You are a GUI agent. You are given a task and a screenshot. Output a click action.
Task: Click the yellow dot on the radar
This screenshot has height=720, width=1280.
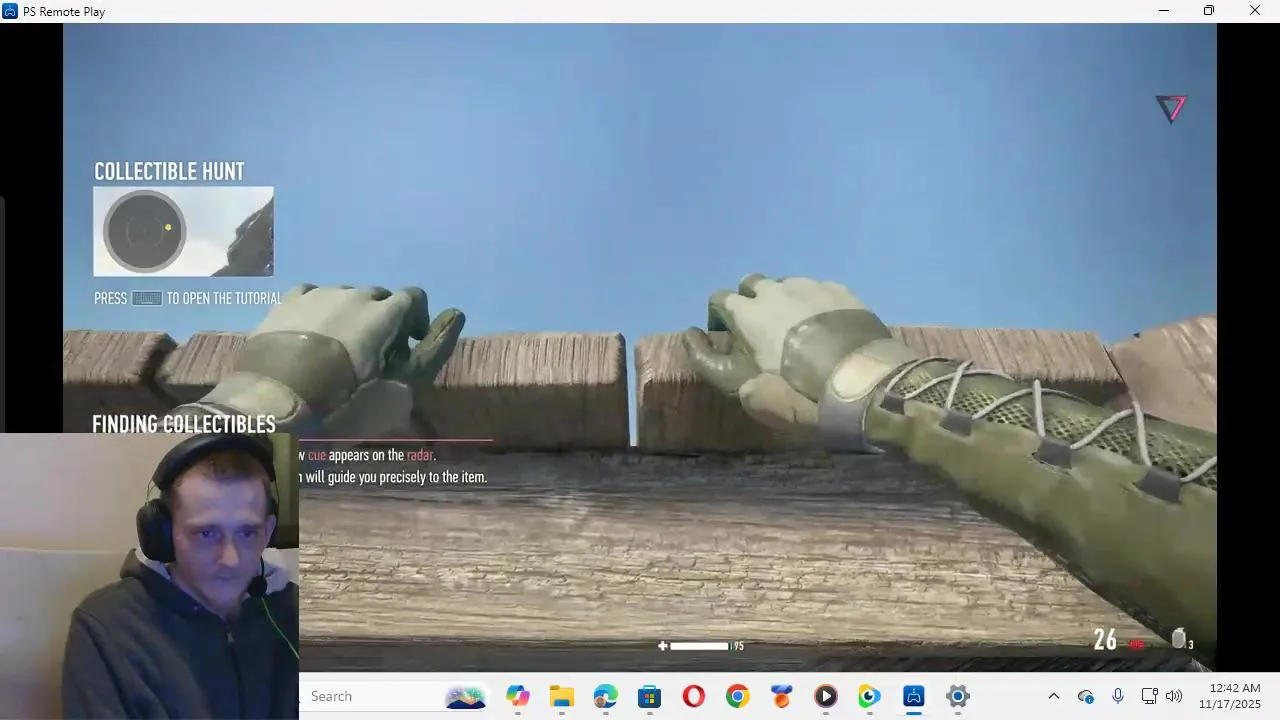pos(168,228)
